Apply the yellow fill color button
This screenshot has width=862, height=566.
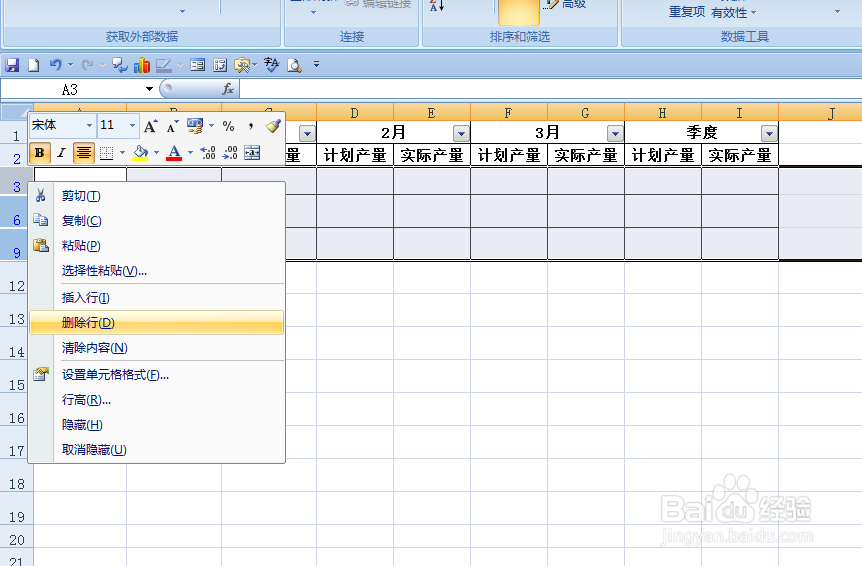coord(141,153)
